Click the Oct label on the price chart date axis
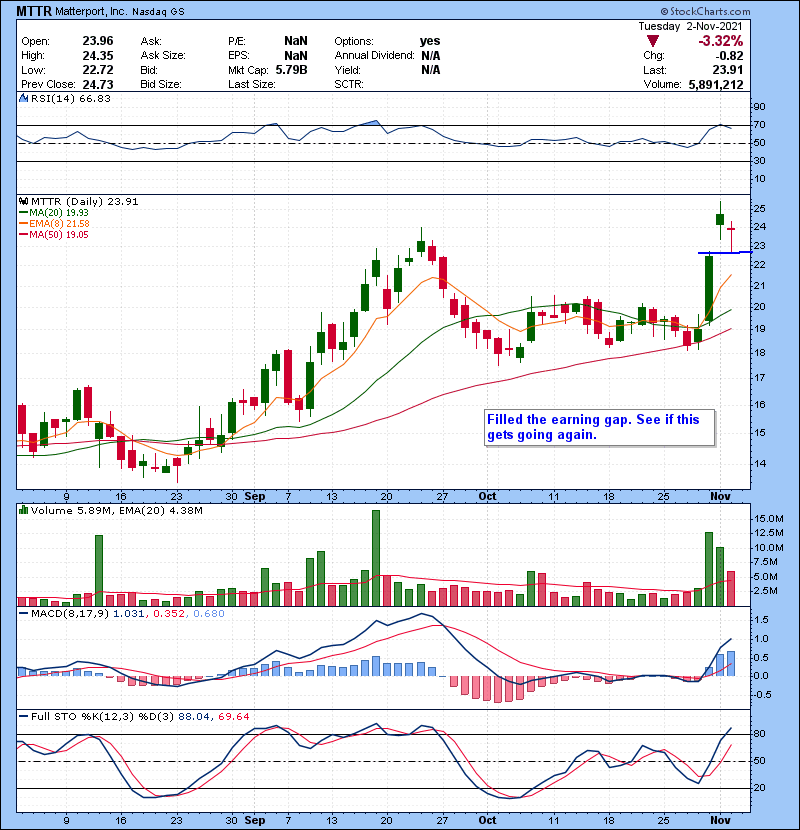Image resolution: width=800 pixels, height=830 pixels. click(487, 497)
